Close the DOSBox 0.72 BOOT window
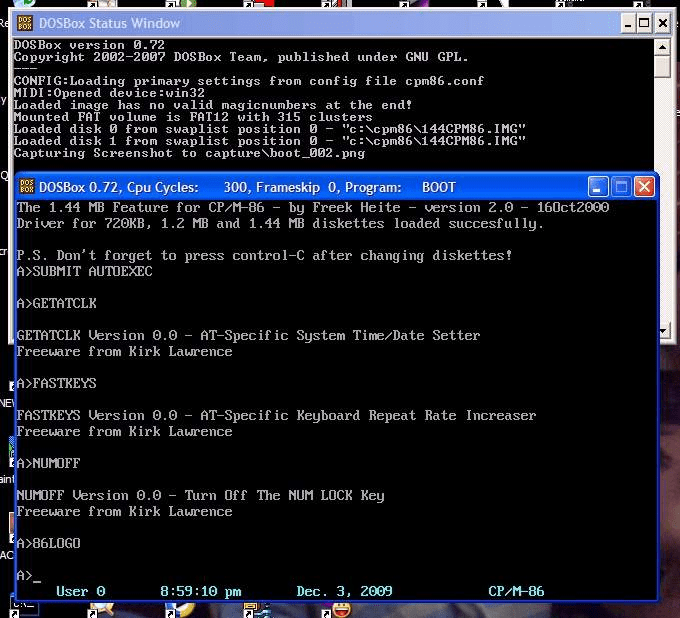This screenshot has width=680, height=618. [644, 187]
